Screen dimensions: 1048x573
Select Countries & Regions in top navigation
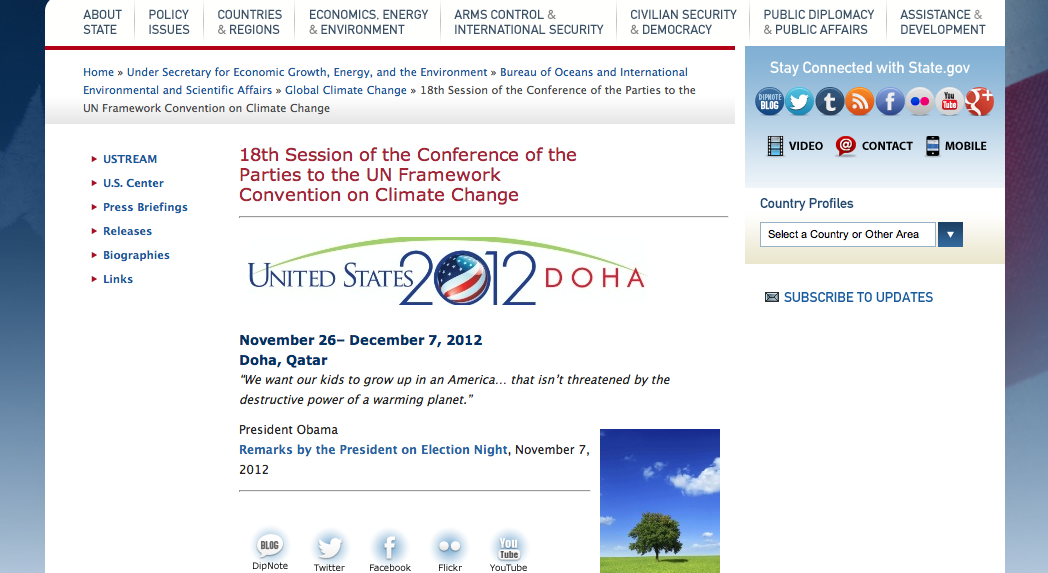249,22
